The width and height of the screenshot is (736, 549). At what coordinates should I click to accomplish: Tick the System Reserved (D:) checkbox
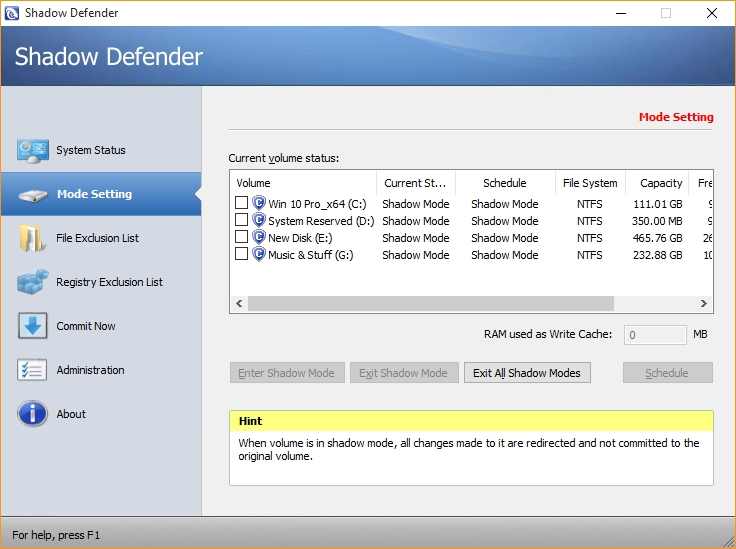tap(241, 221)
